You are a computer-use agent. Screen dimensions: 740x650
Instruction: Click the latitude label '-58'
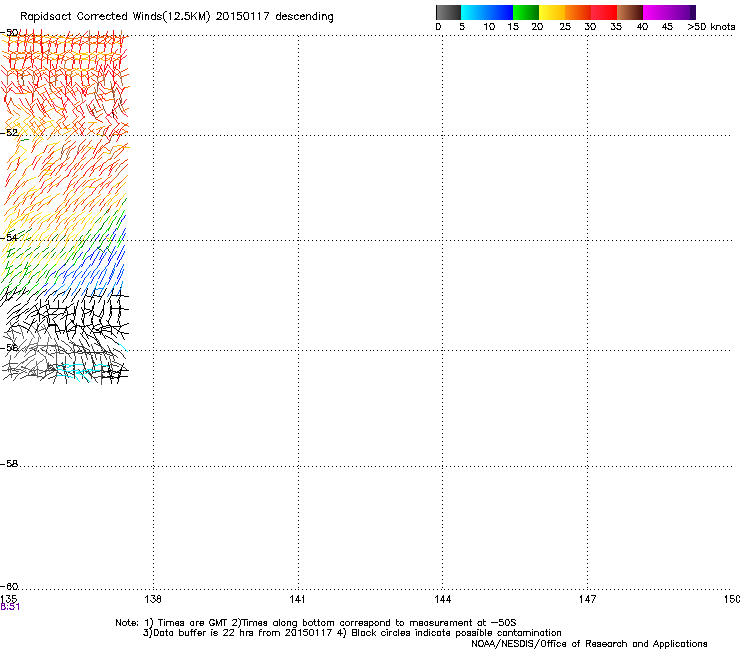coord(9,464)
